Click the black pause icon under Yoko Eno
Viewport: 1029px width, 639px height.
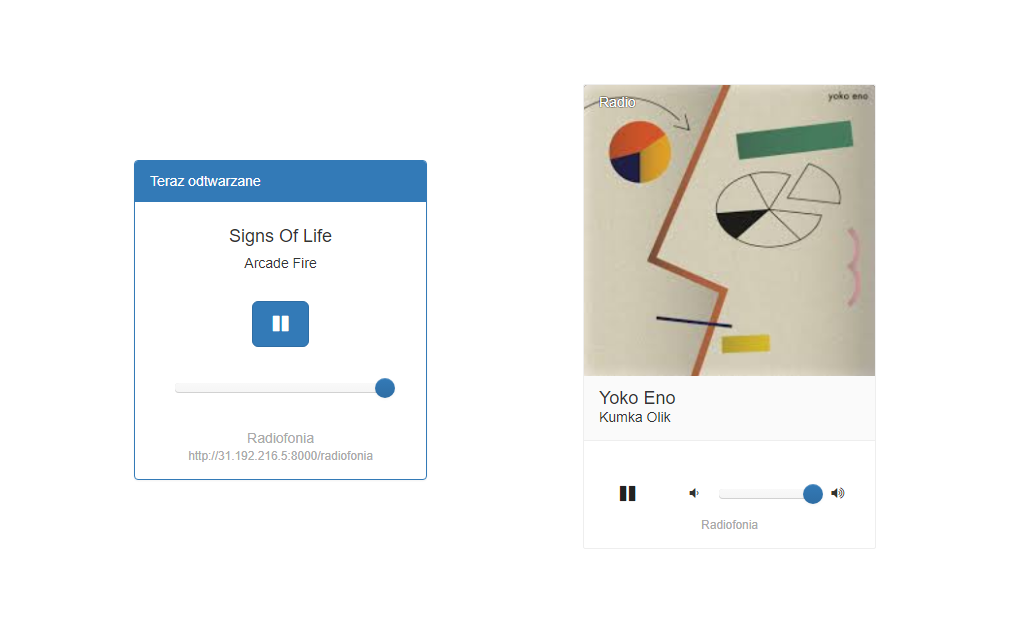click(627, 493)
